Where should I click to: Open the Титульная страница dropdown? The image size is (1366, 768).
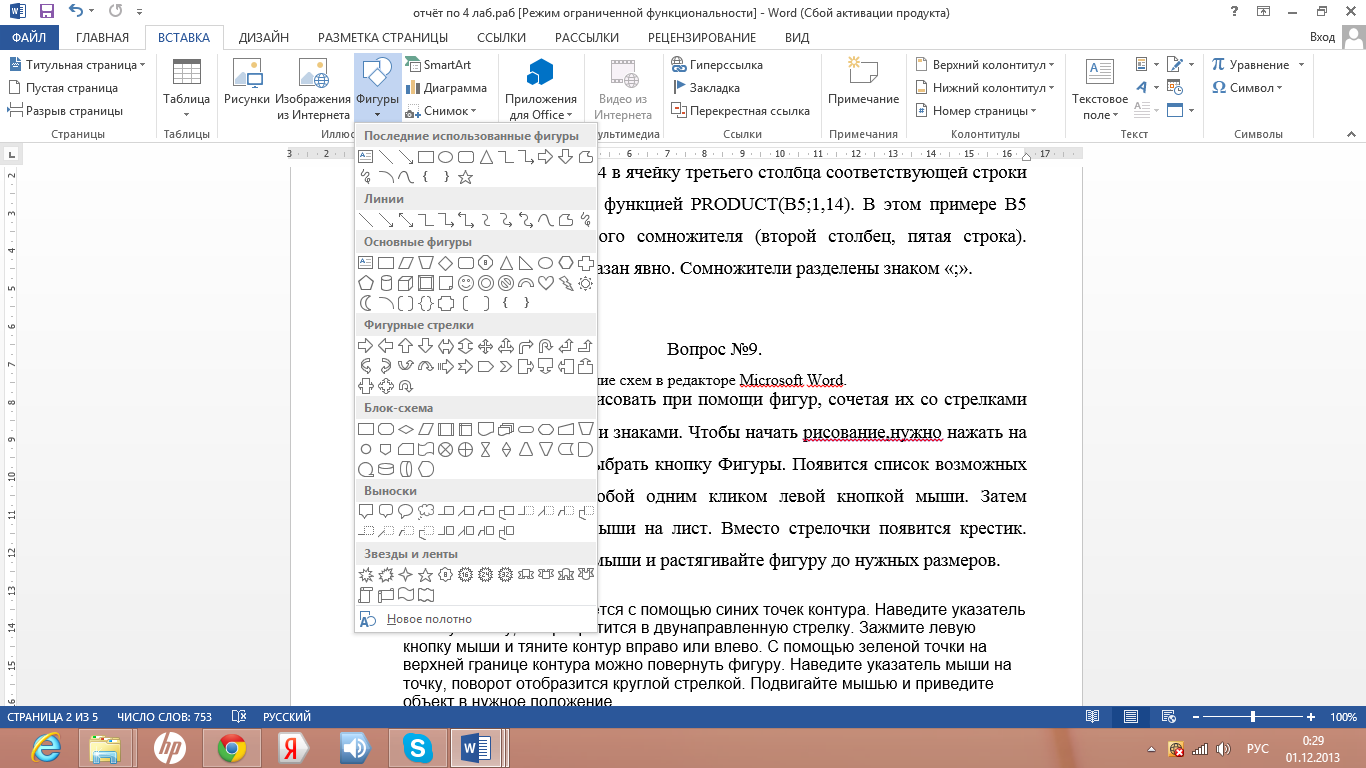[x=77, y=64]
